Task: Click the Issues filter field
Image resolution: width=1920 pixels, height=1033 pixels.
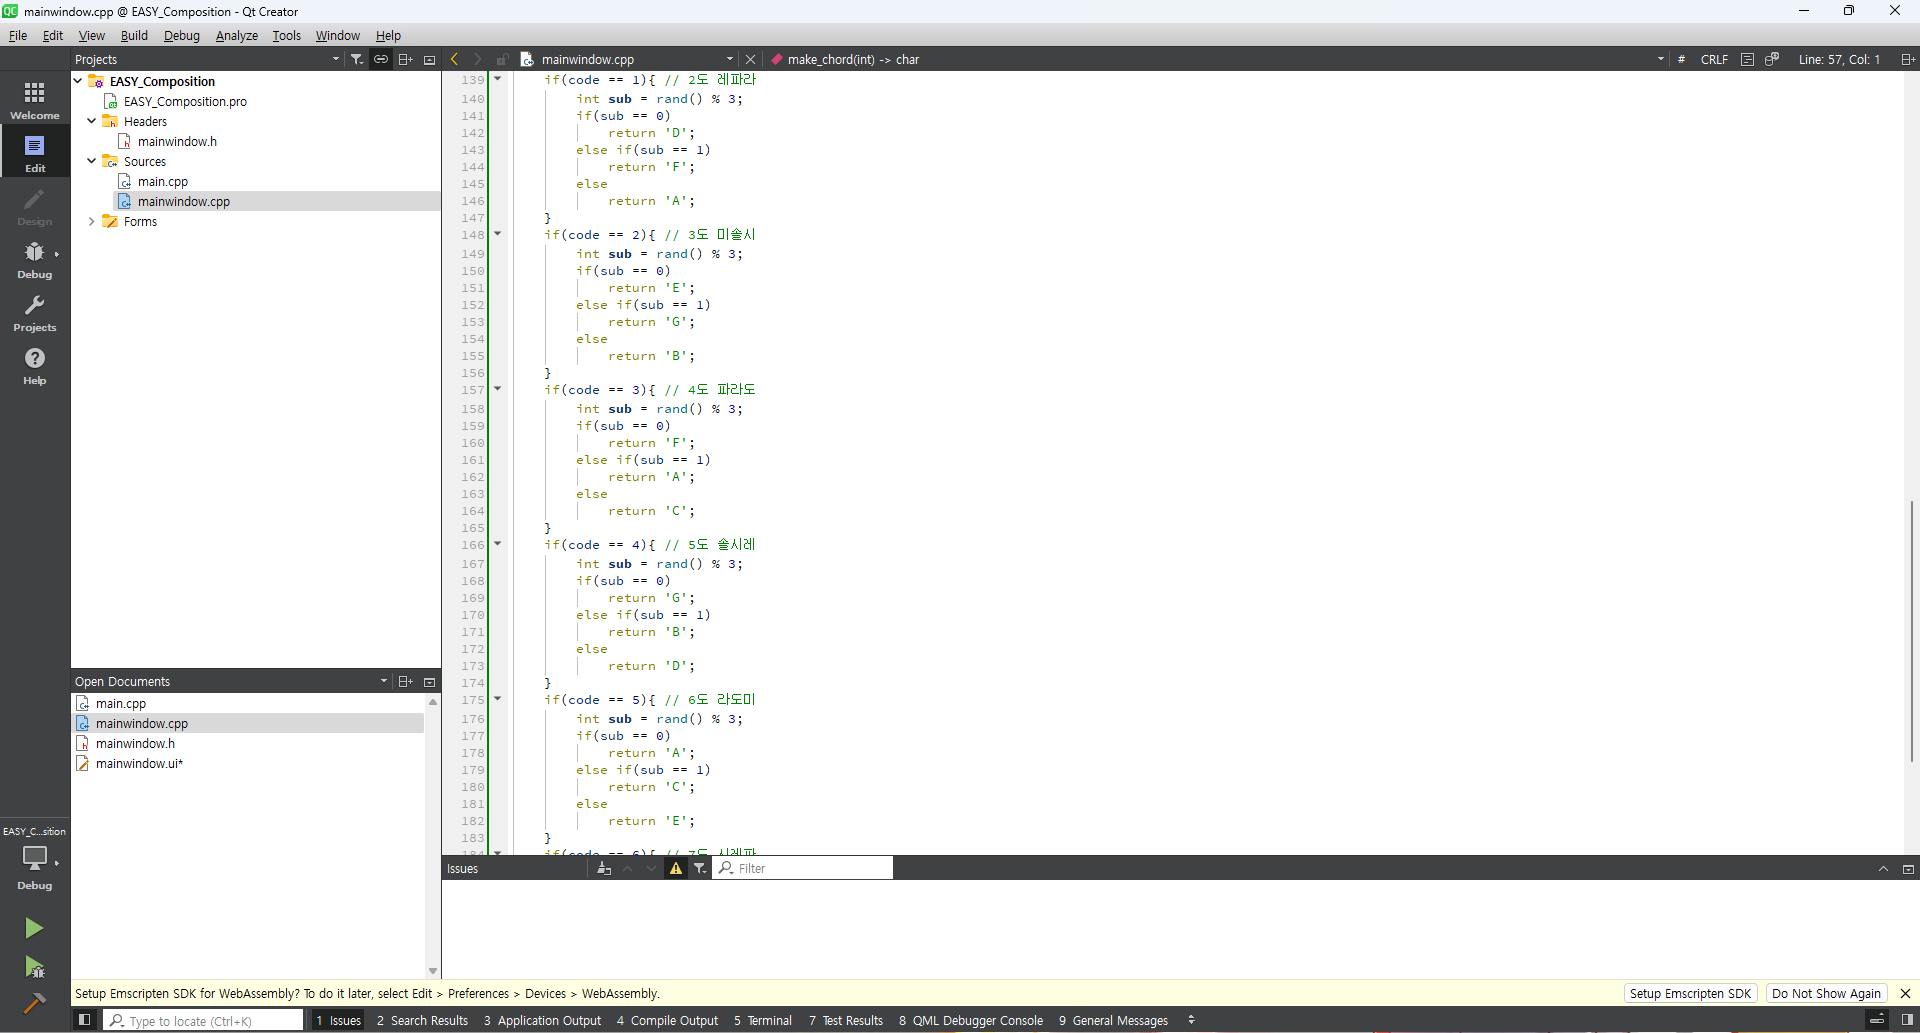Action: [803, 868]
